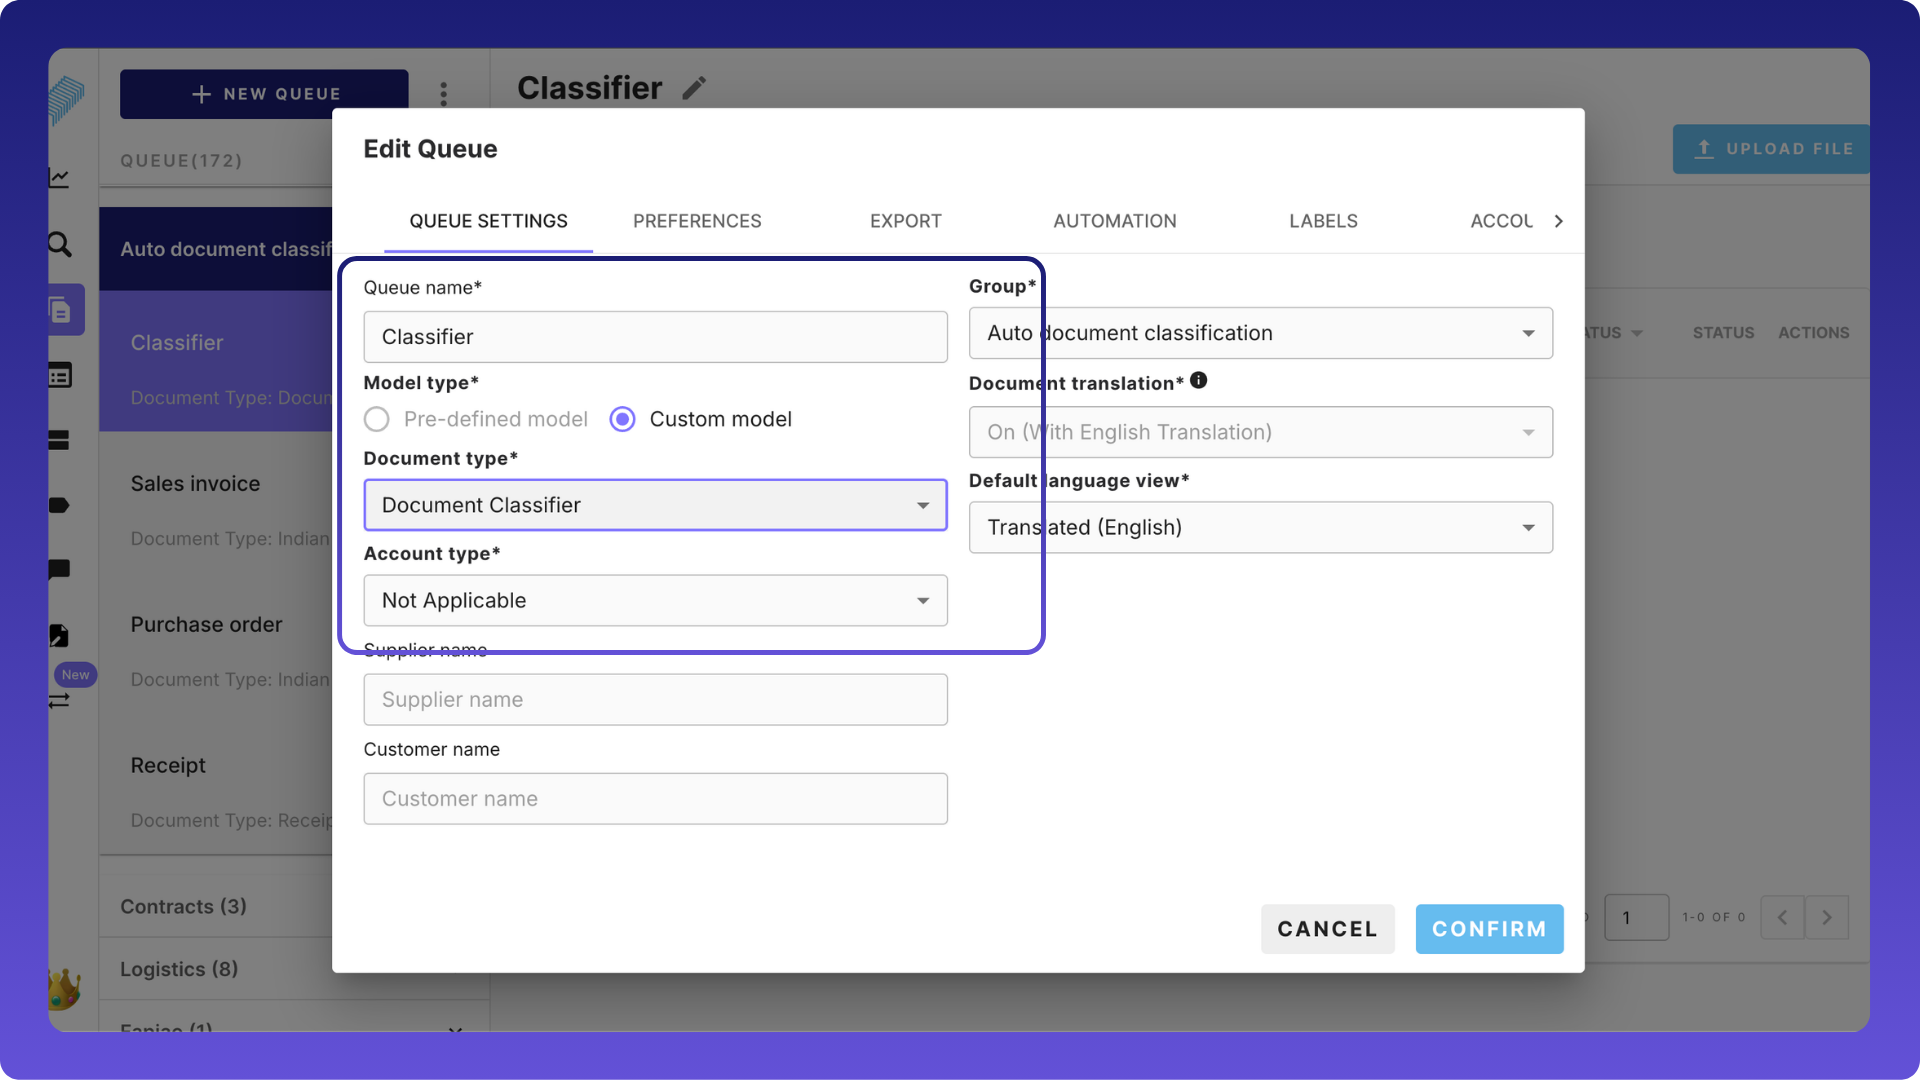
Task: Expand the Group dropdown
Action: click(1260, 333)
